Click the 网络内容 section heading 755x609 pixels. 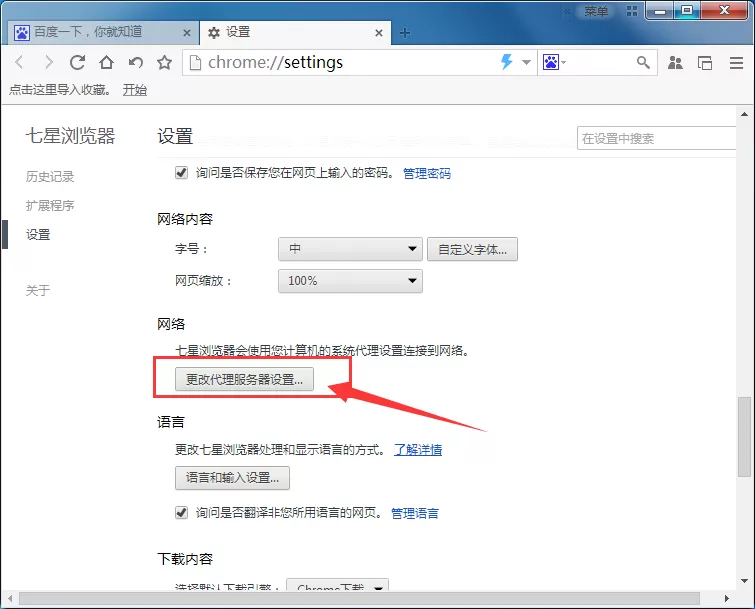185,219
